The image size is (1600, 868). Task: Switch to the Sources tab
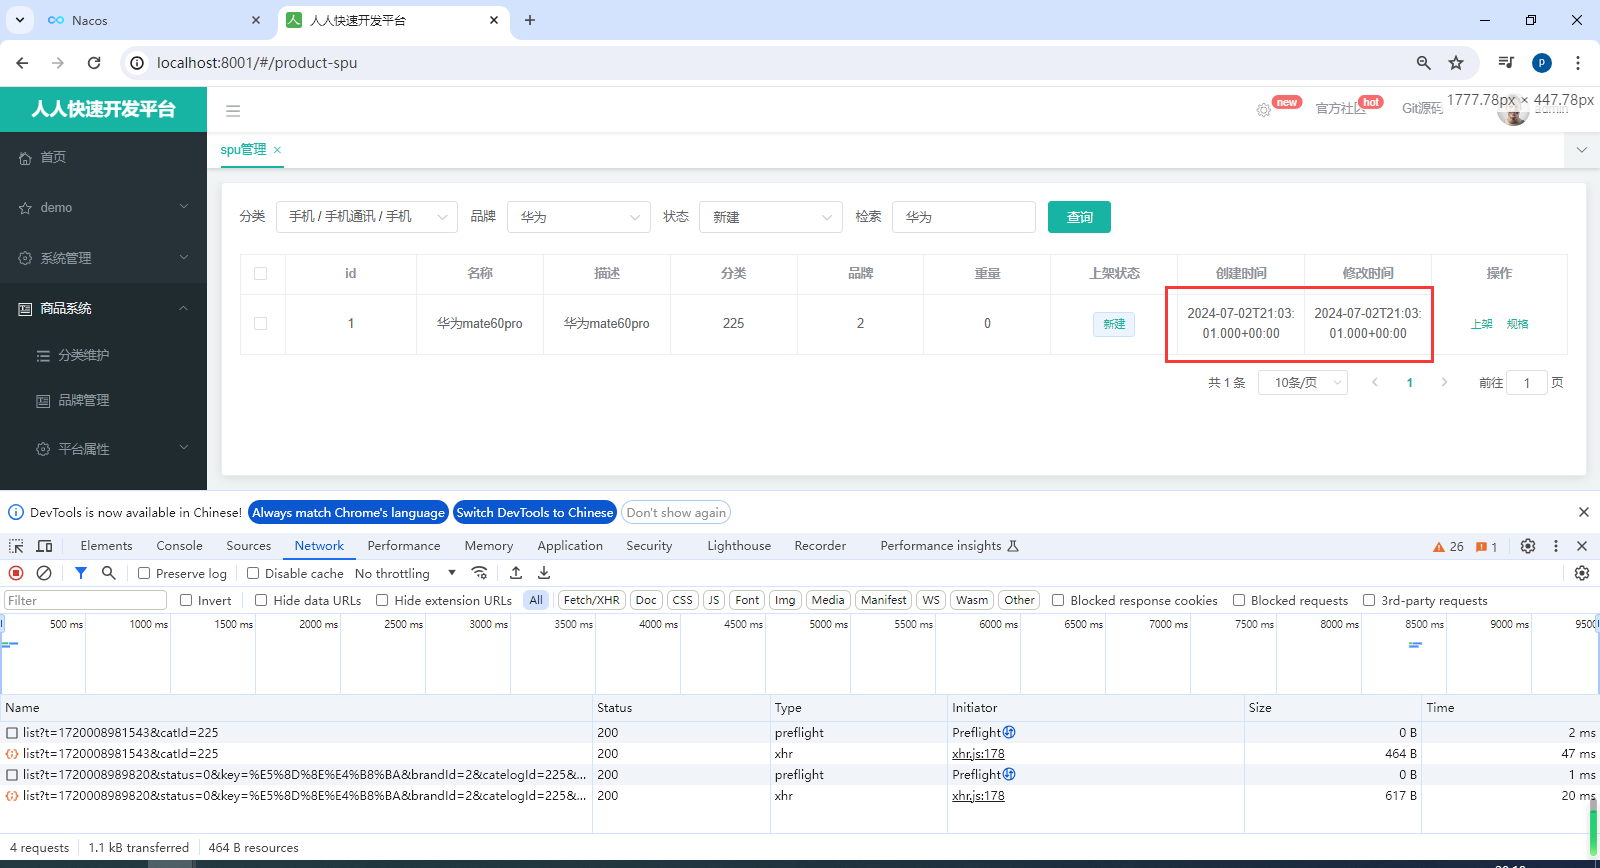[x=248, y=546]
